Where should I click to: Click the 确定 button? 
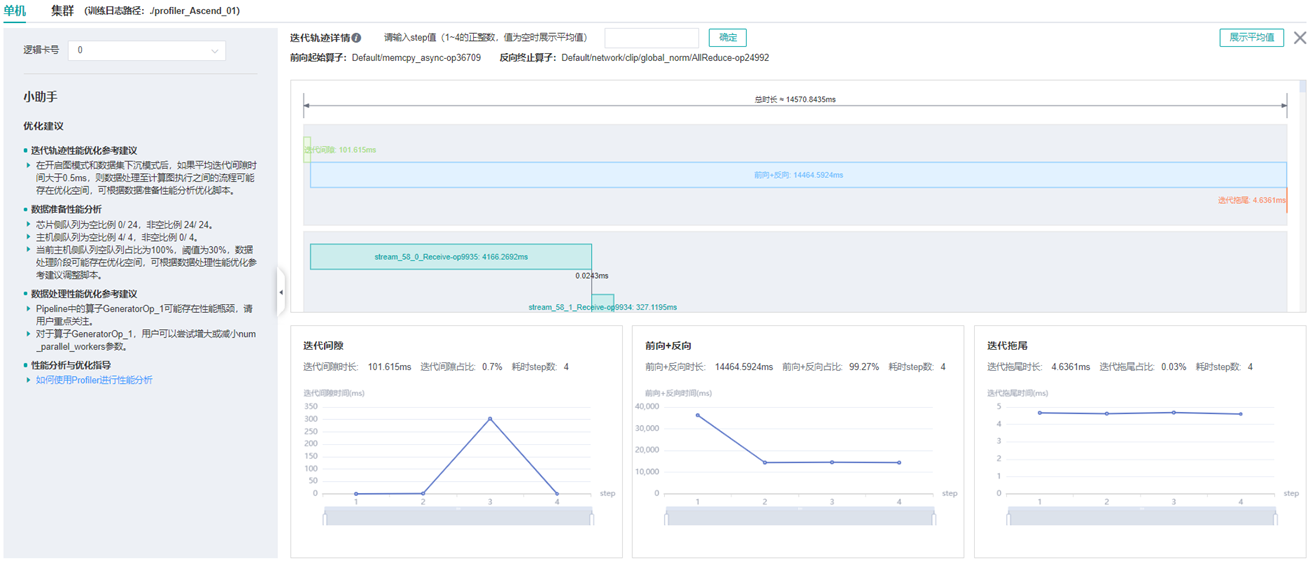pos(728,38)
